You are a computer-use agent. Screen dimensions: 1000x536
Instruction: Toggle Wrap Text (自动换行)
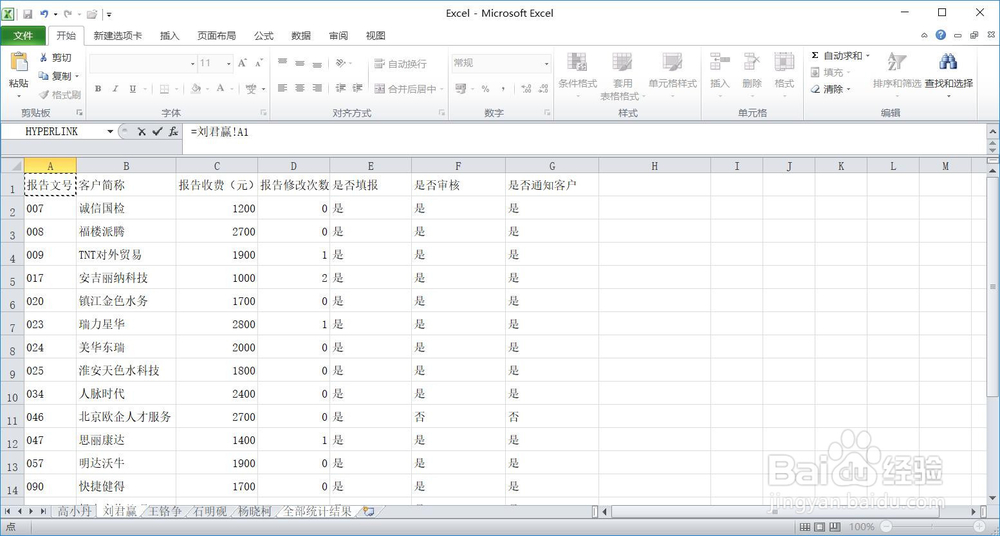[x=401, y=64]
